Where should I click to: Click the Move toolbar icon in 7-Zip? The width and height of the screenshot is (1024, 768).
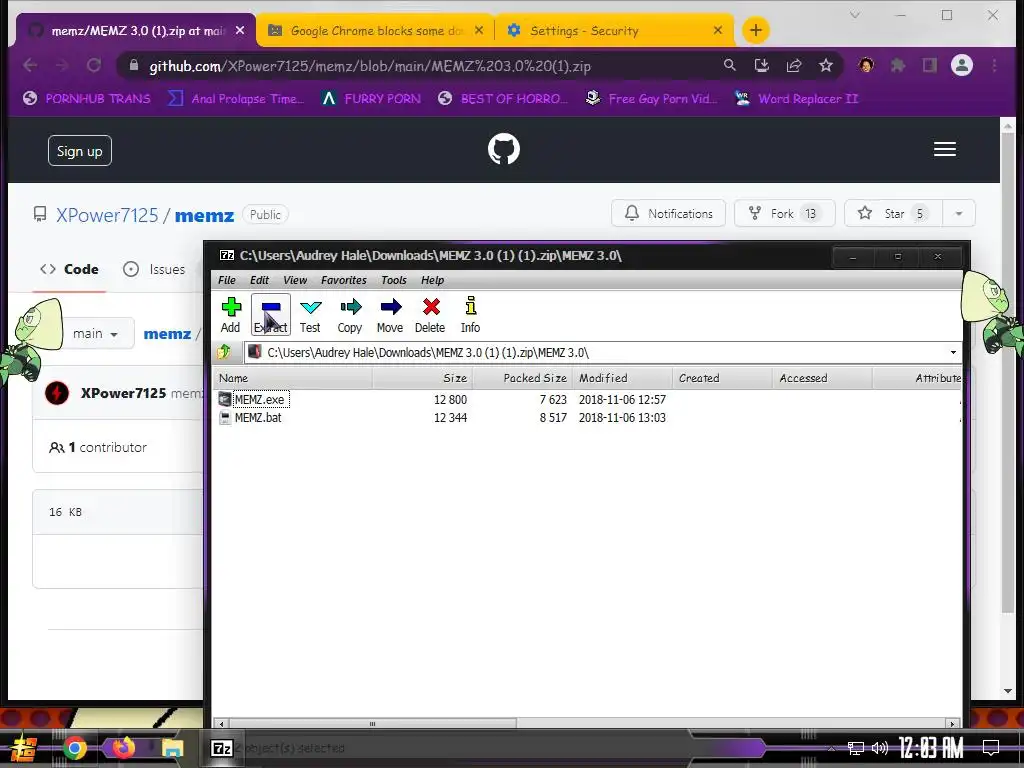[390, 315]
